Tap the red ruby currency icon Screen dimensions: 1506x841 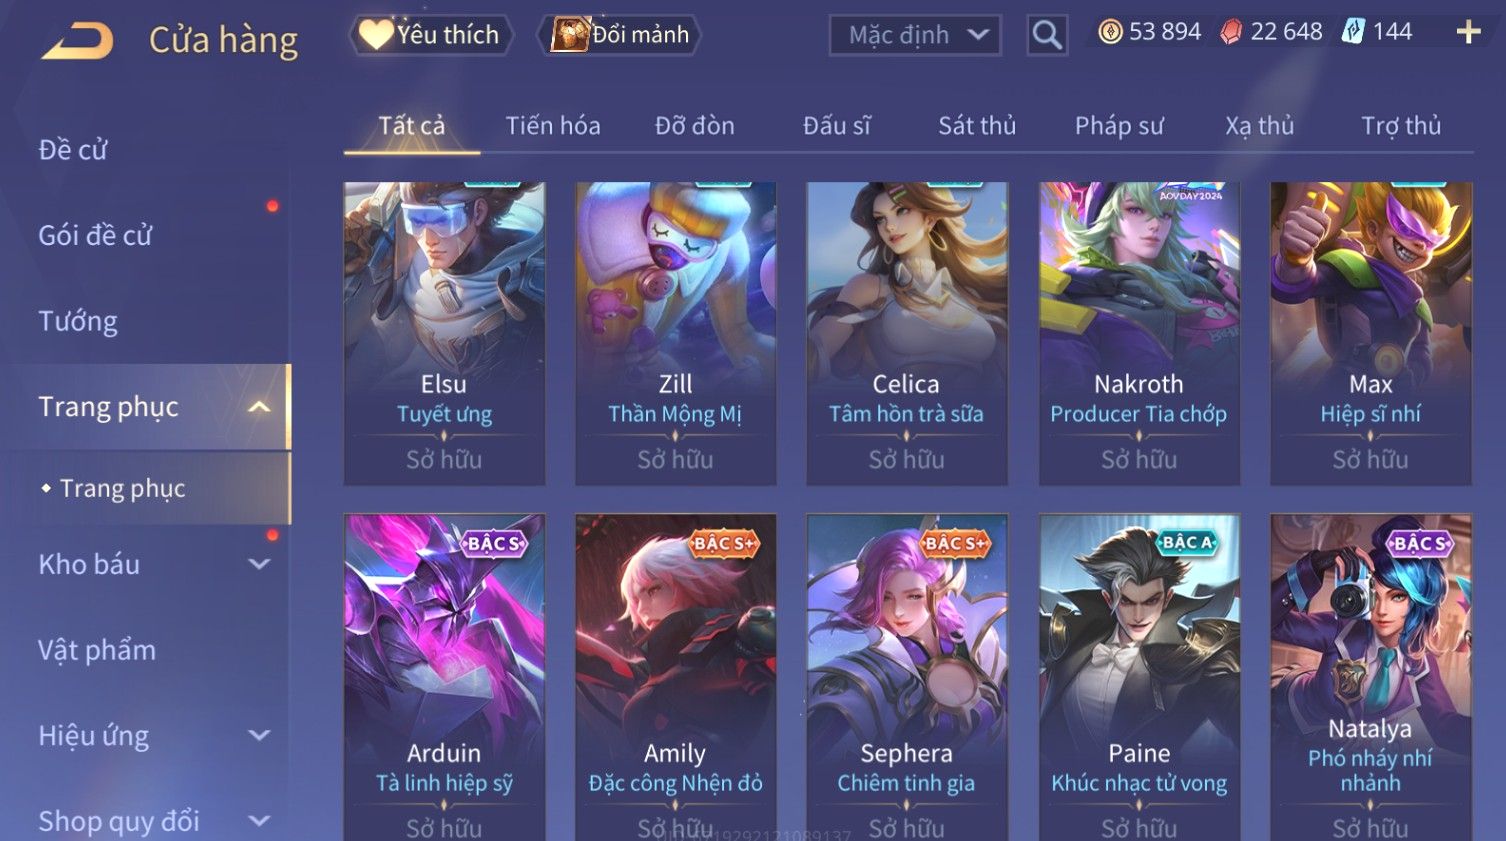click(x=1231, y=32)
